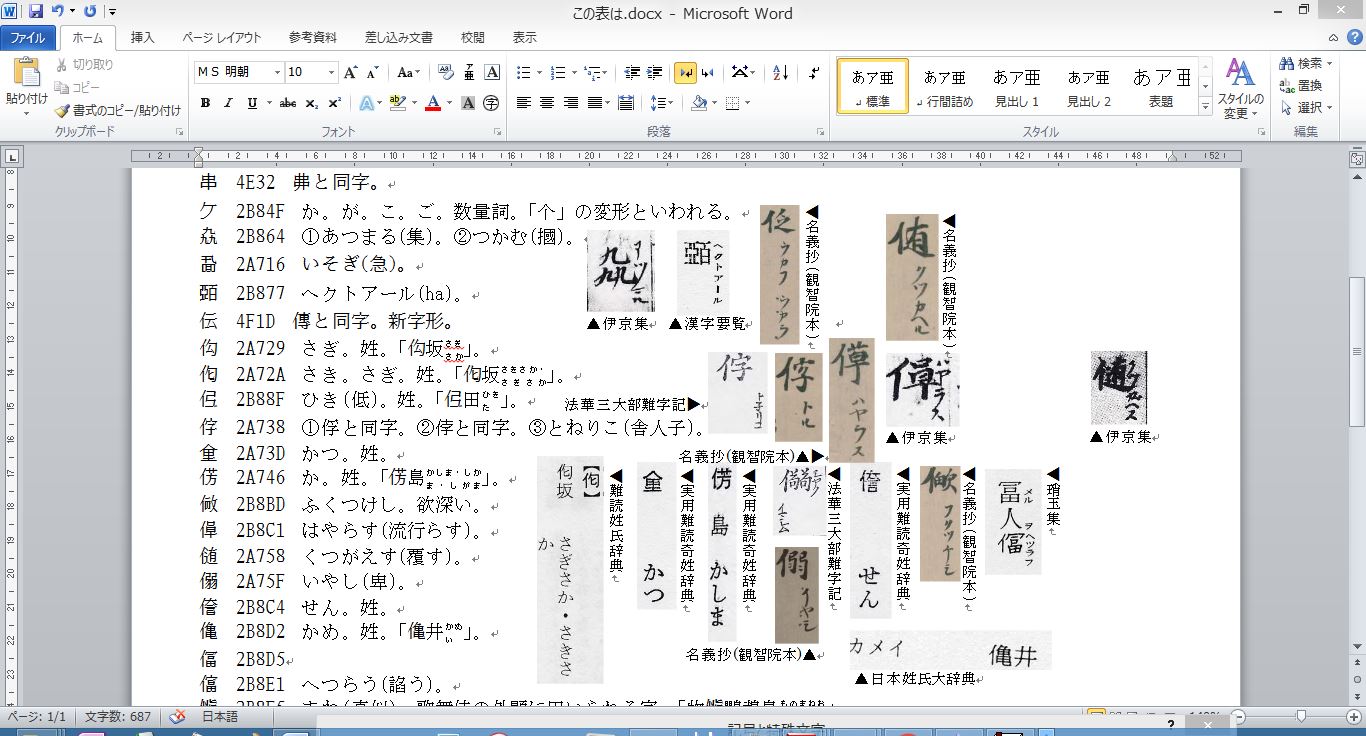1366x736 pixels.
Task: Expand the styles gallery More arrow
Action: [1205, 106]
